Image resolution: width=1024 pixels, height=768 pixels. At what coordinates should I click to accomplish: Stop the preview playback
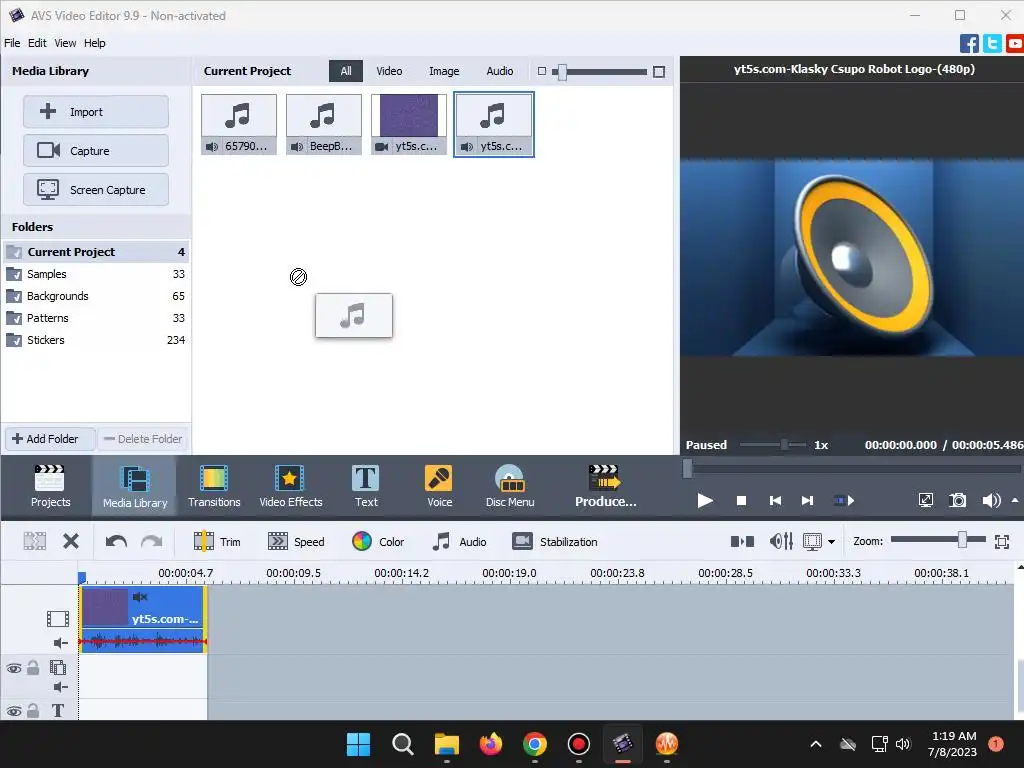[x=741, y=500]
